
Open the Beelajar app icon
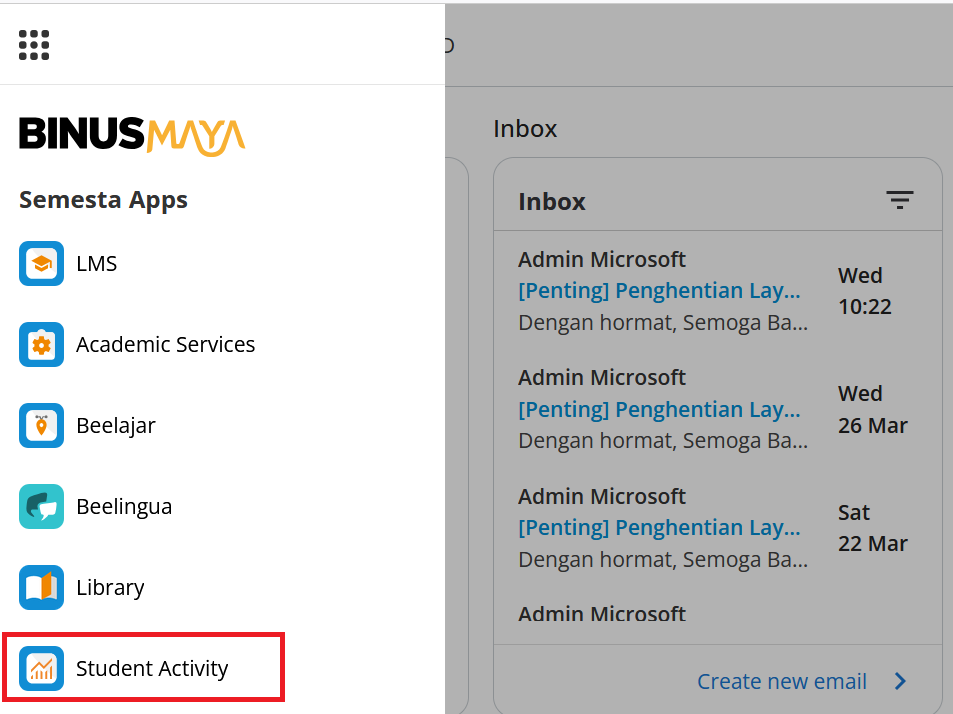click(41, 425)
